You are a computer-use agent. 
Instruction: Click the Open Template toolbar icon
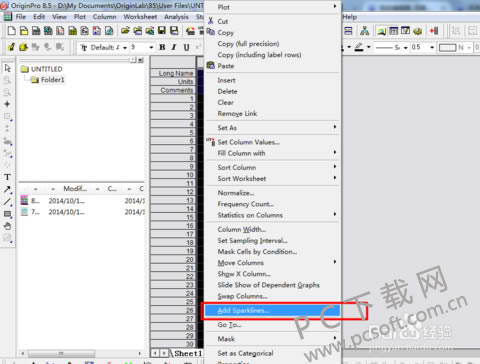(138, 31)
